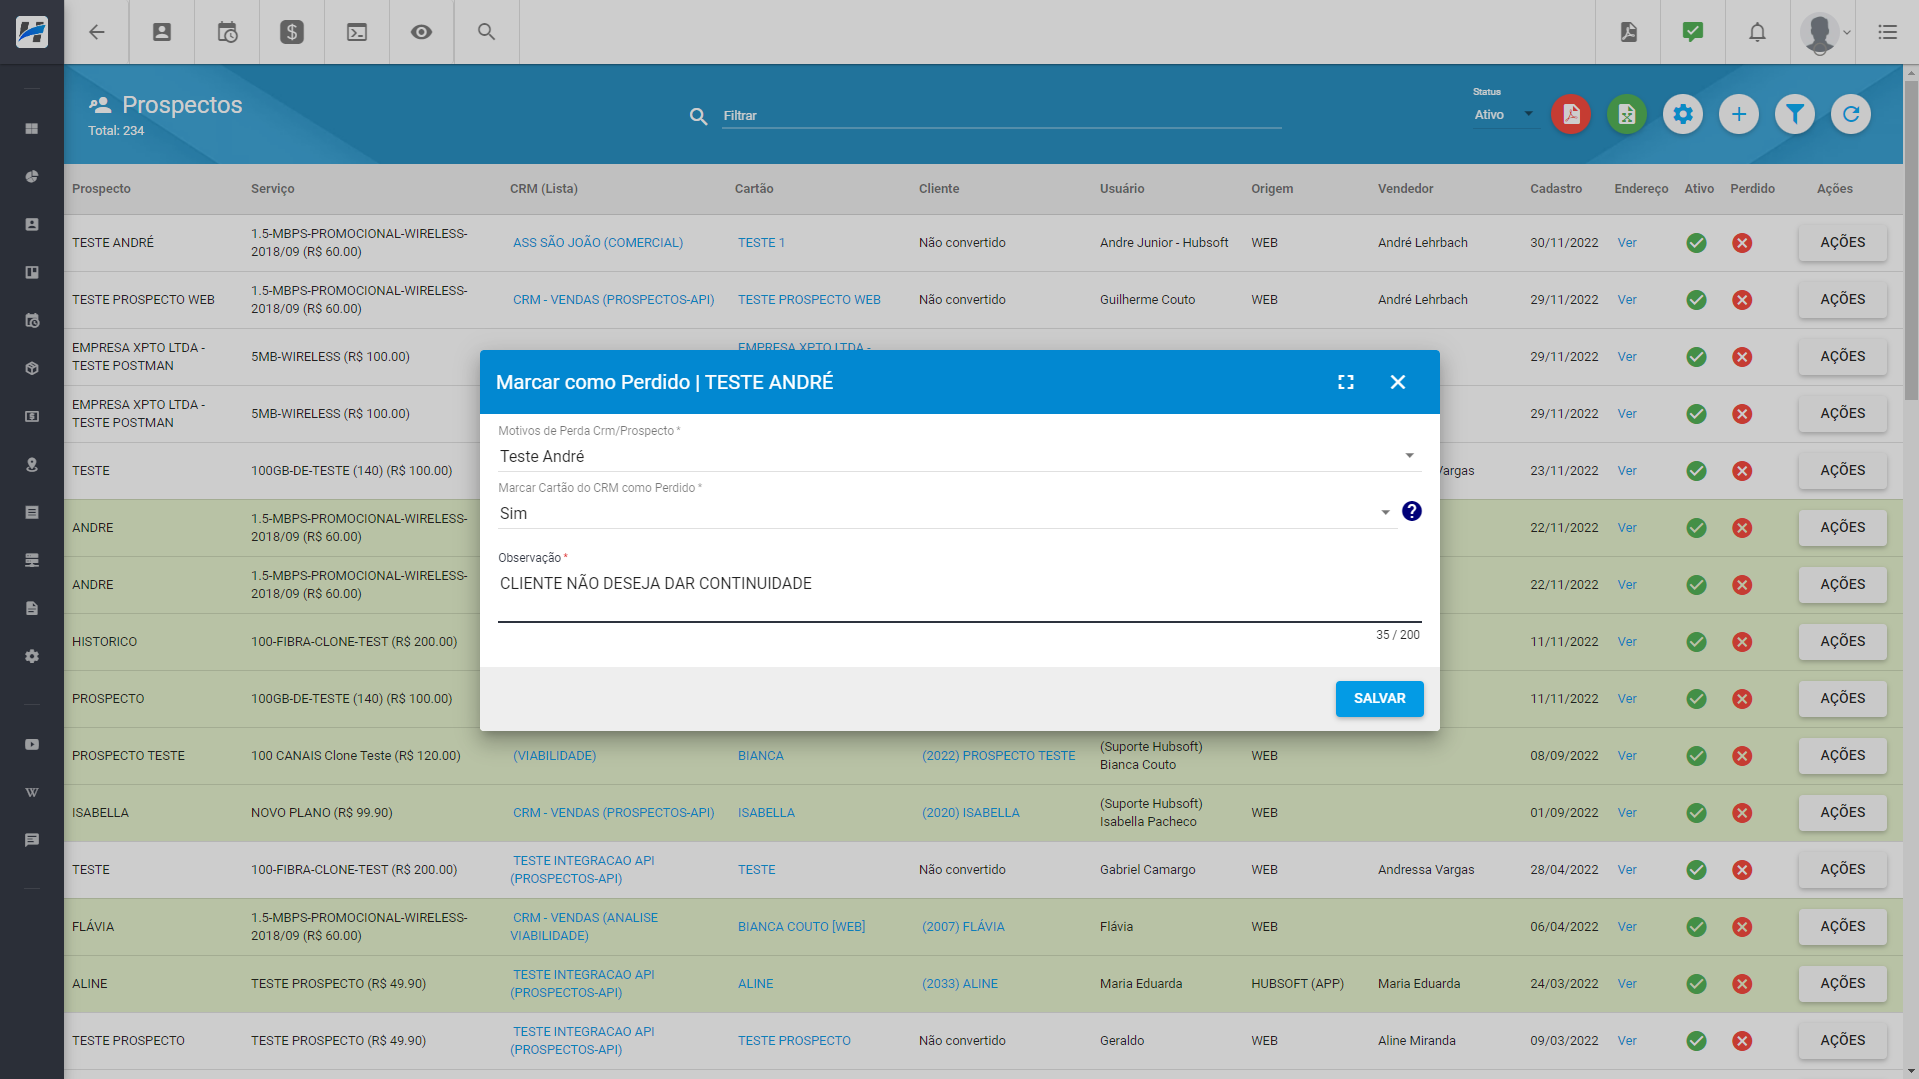Open the Status Ativo dropdown
The width and height of the screenshot is (1919, 1079).
tap(1504, 114)
